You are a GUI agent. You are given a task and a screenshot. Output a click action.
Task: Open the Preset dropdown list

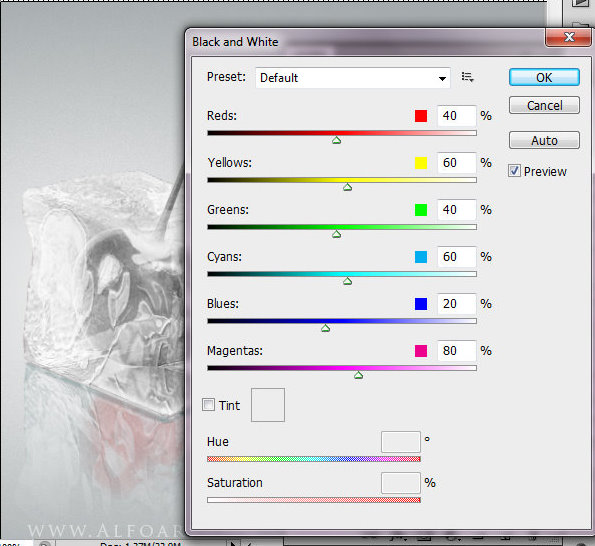click(353, 78)
